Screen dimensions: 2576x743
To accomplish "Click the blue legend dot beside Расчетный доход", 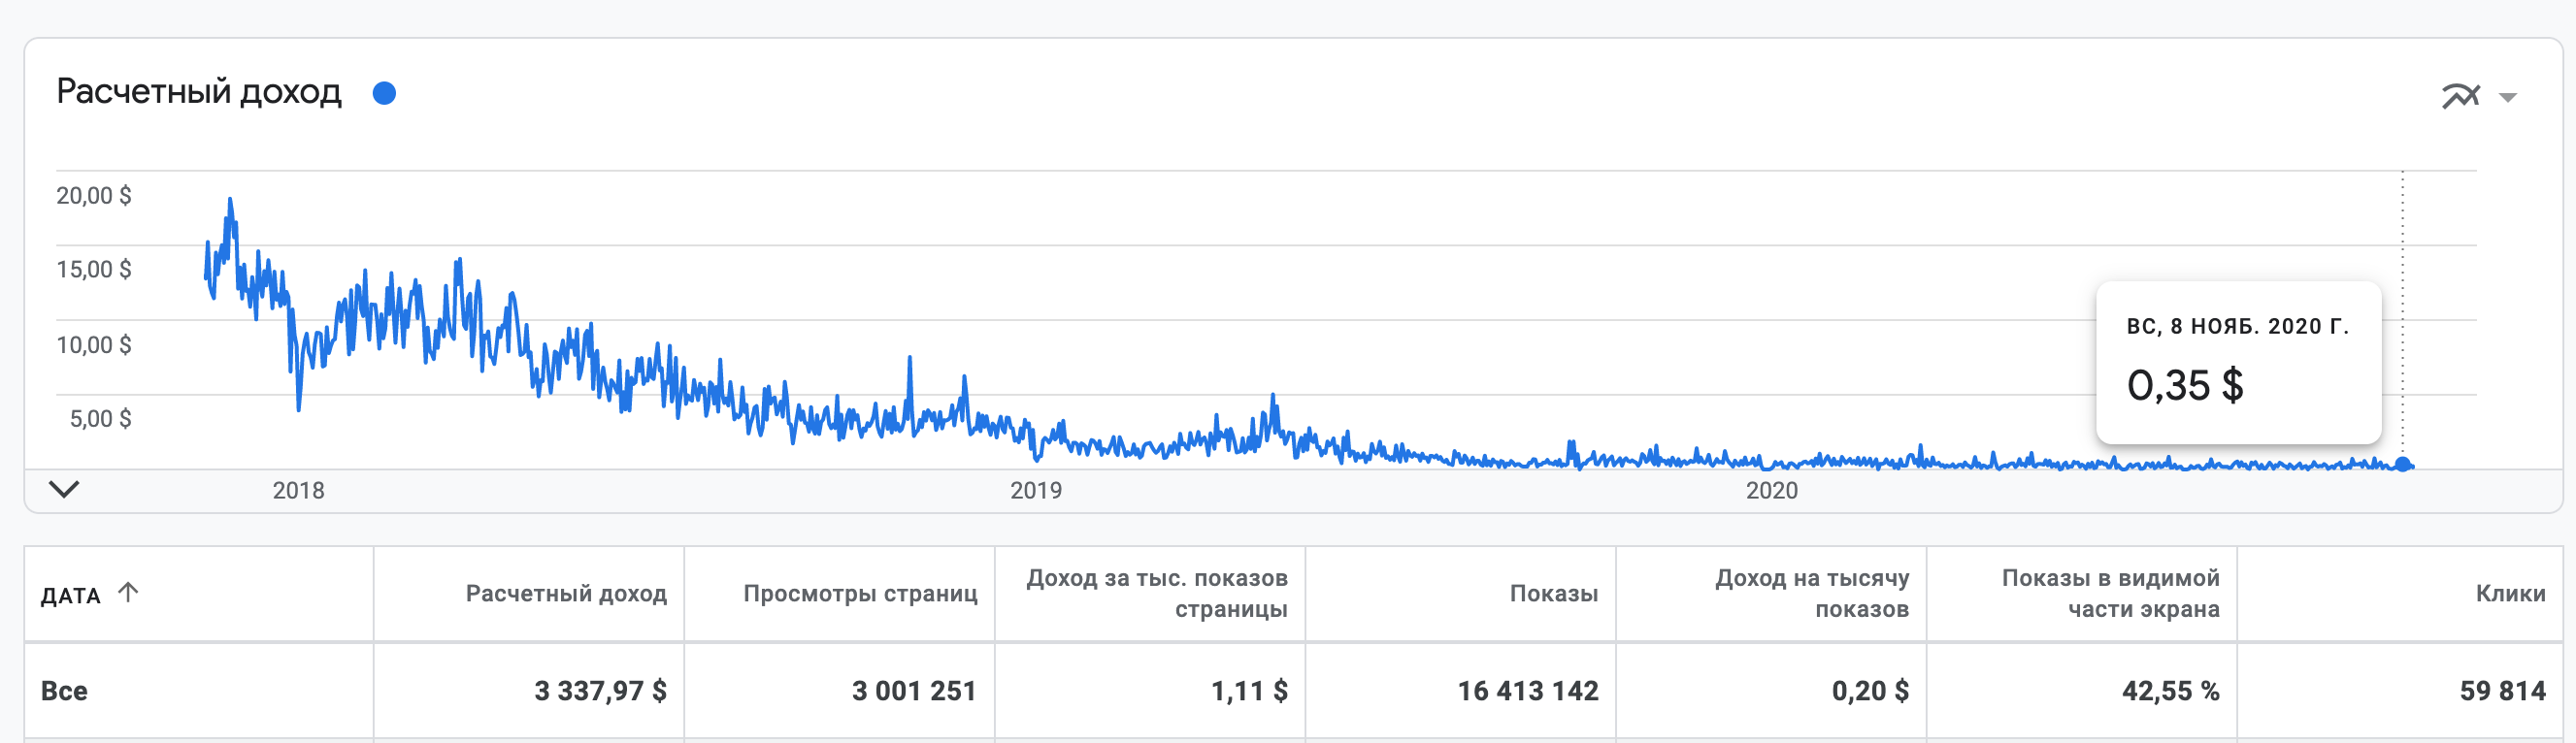I will [384, 93].
